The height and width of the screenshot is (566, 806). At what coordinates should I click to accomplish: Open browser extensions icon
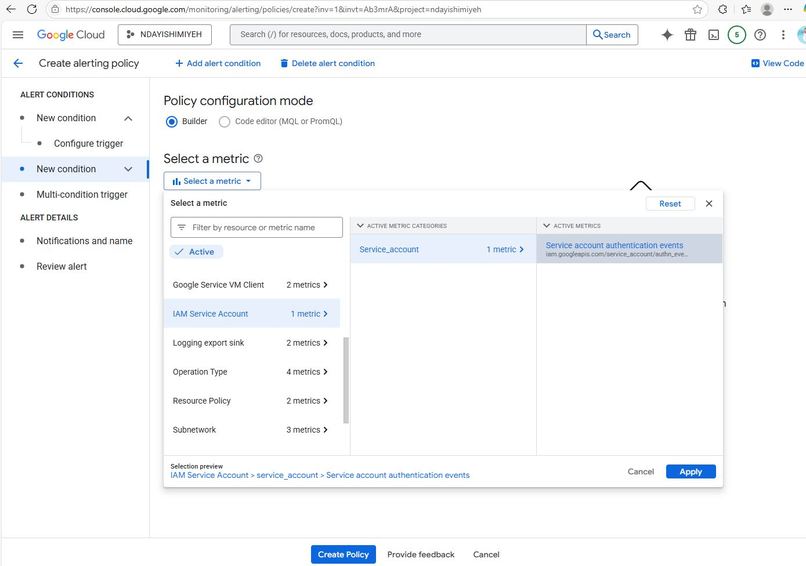pos(723,9)
